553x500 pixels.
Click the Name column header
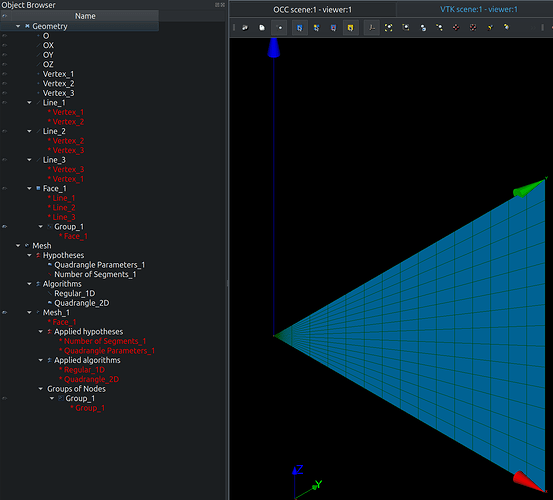(85, 16)
